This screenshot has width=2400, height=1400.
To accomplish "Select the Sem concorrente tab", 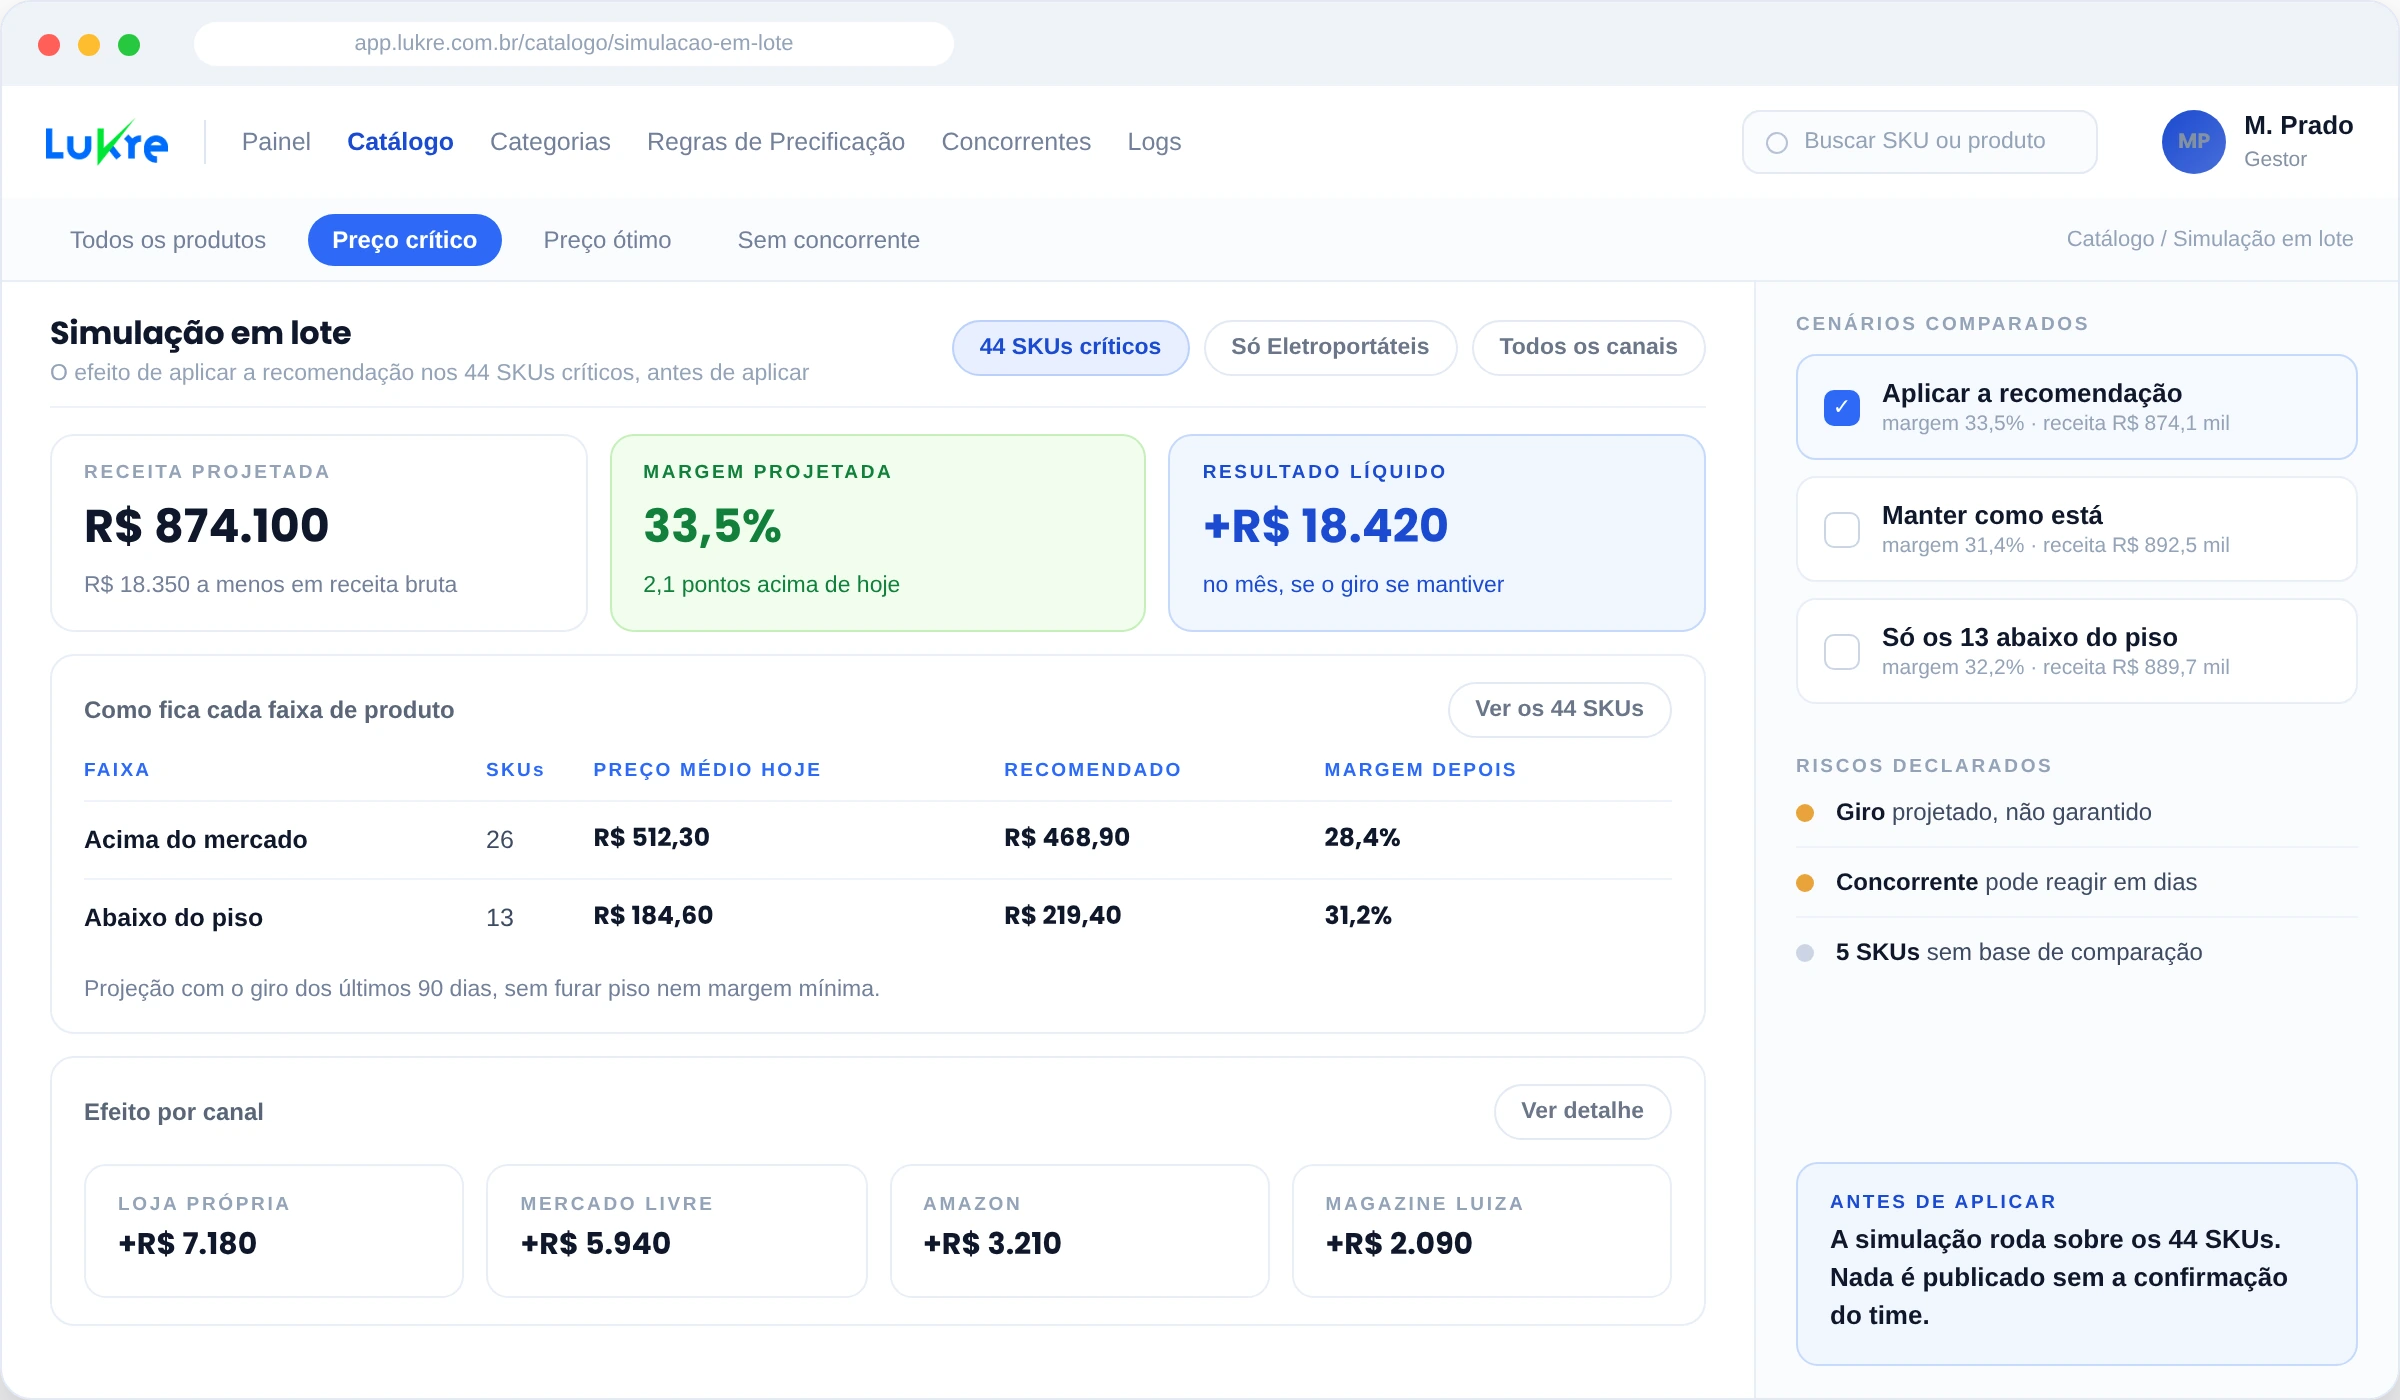I will pos(828,240).
